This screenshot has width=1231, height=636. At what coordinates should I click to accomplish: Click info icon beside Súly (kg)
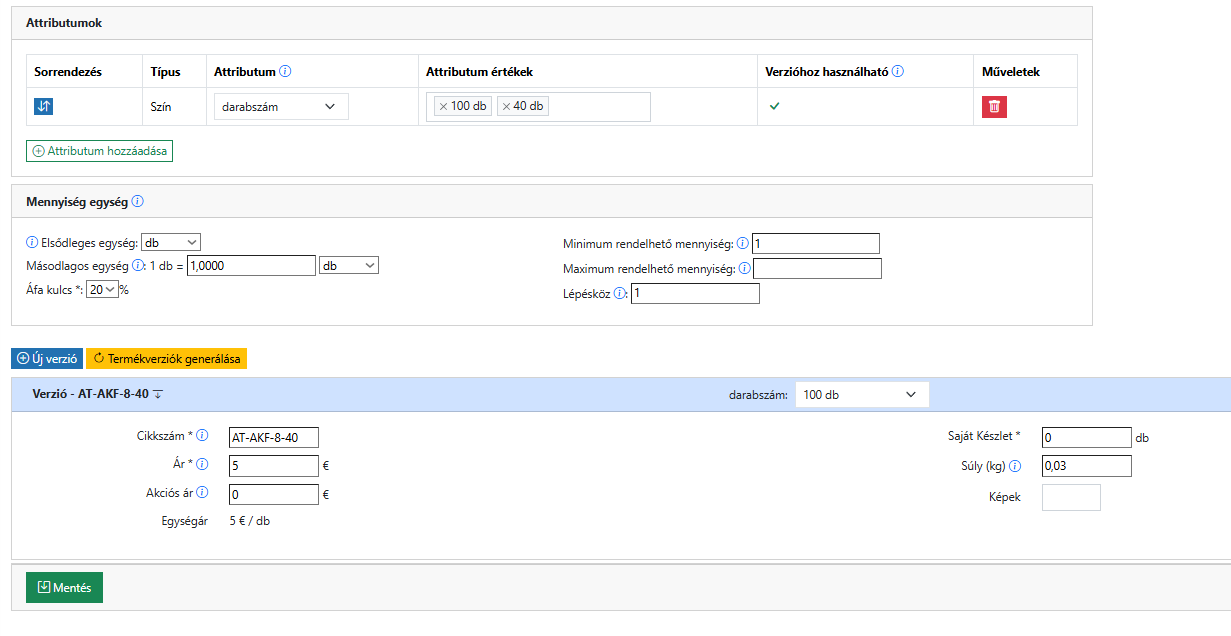pyautogui.click(x=1015, y=466)
